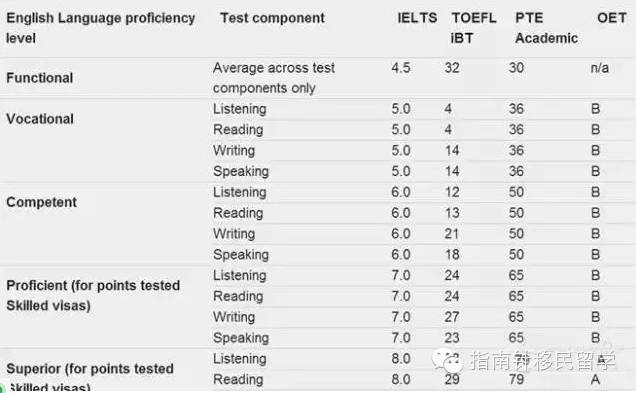Click the Chinese watermark text beside the WeChat logo

543,361
